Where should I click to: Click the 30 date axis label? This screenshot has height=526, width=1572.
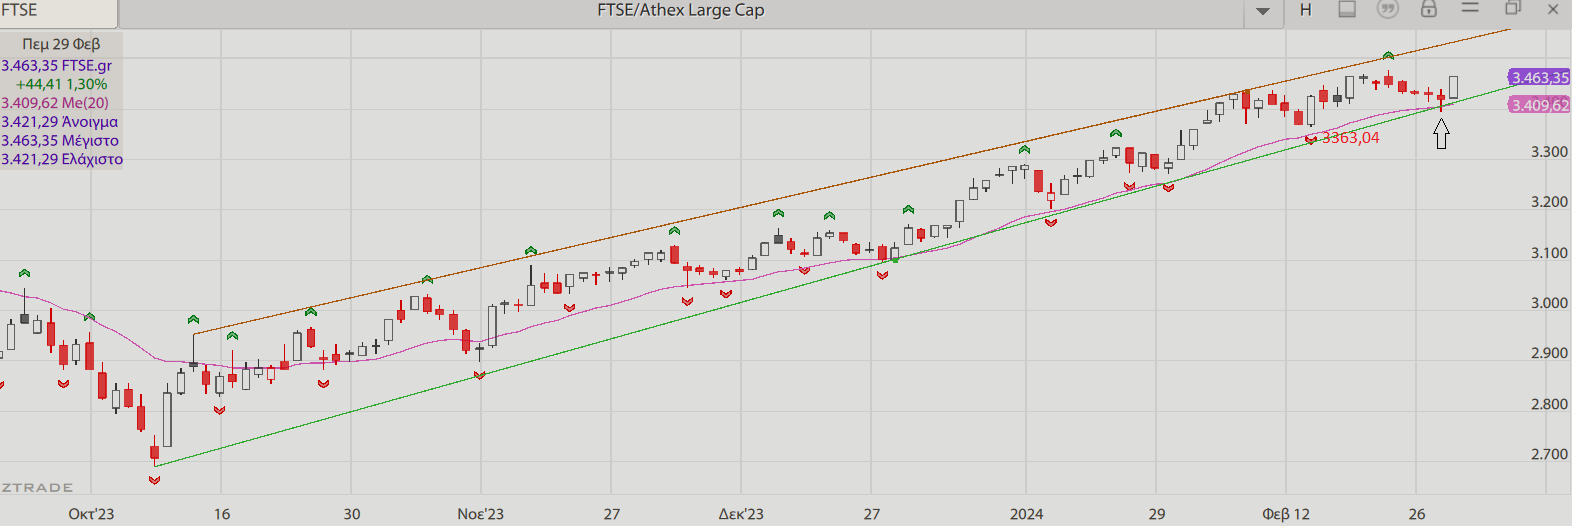[352, 514]
